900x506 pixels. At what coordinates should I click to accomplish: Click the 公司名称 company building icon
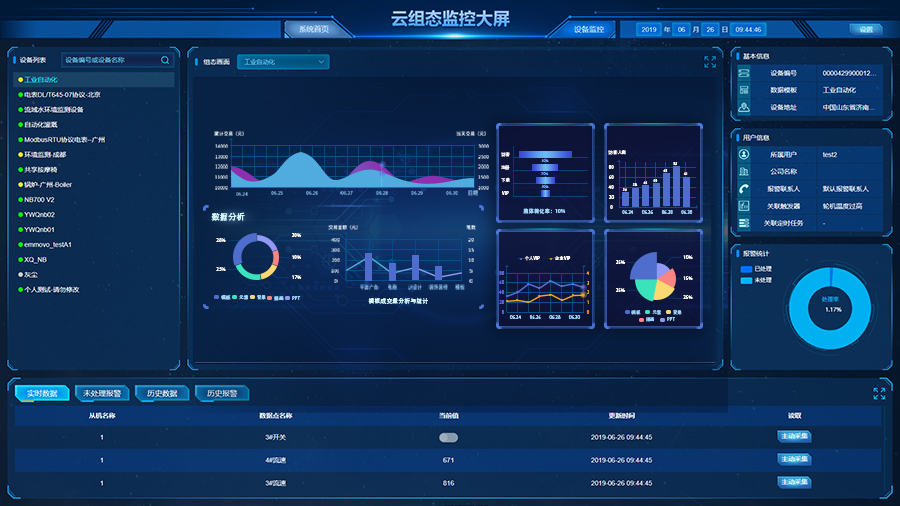744,172
